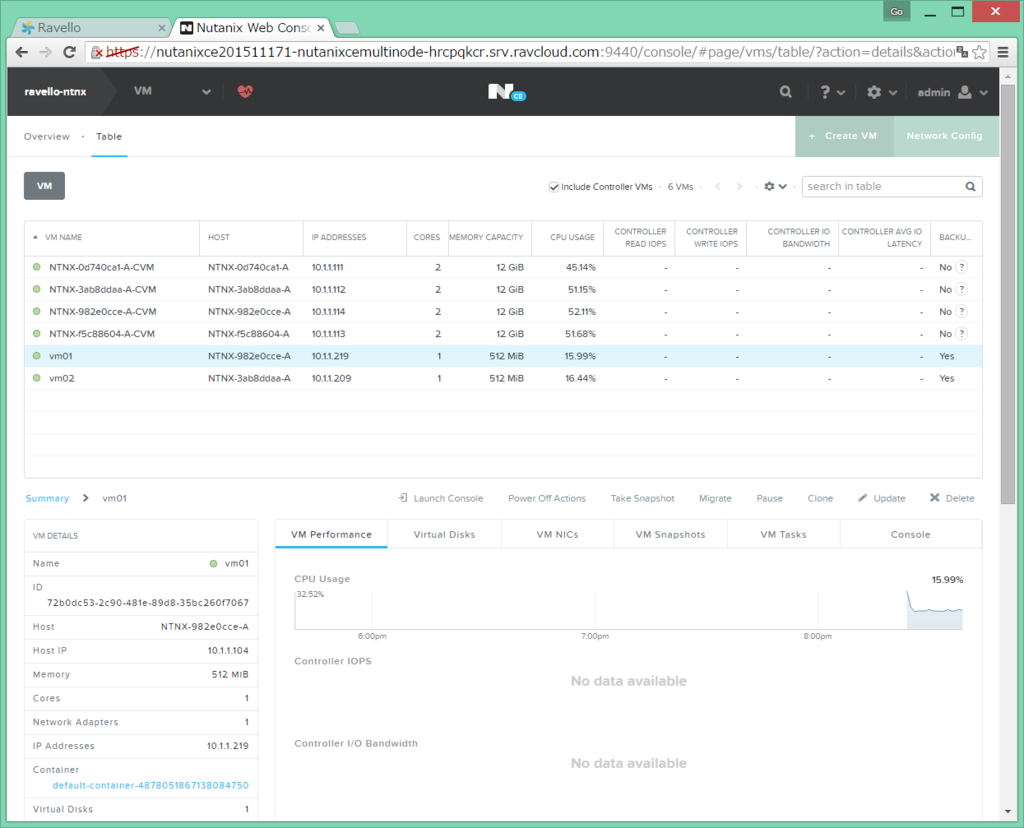
Task: Click backup help icon for NTNX-0d740ca1-A-CVM
Action: point(961,267)
